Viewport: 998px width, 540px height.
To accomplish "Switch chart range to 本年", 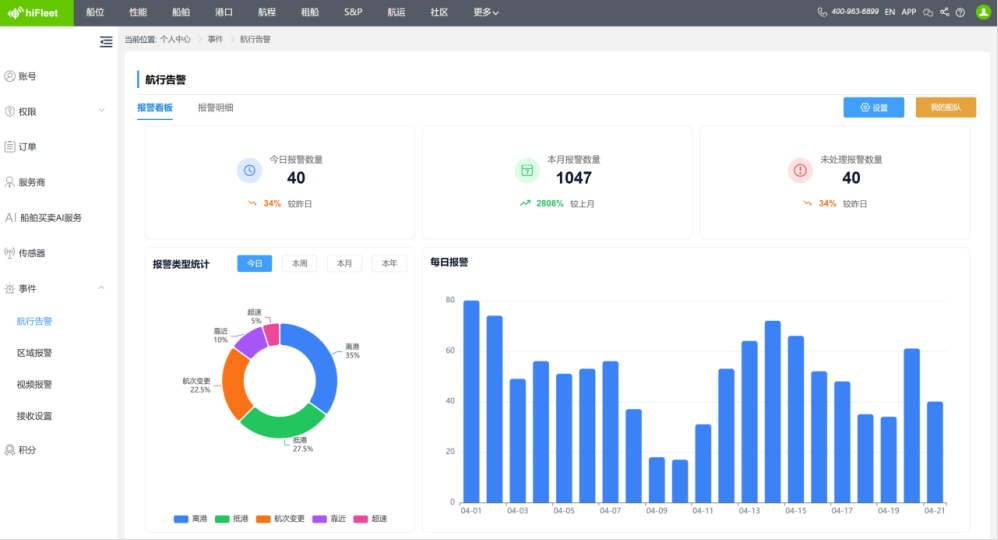I will point(389,264).
